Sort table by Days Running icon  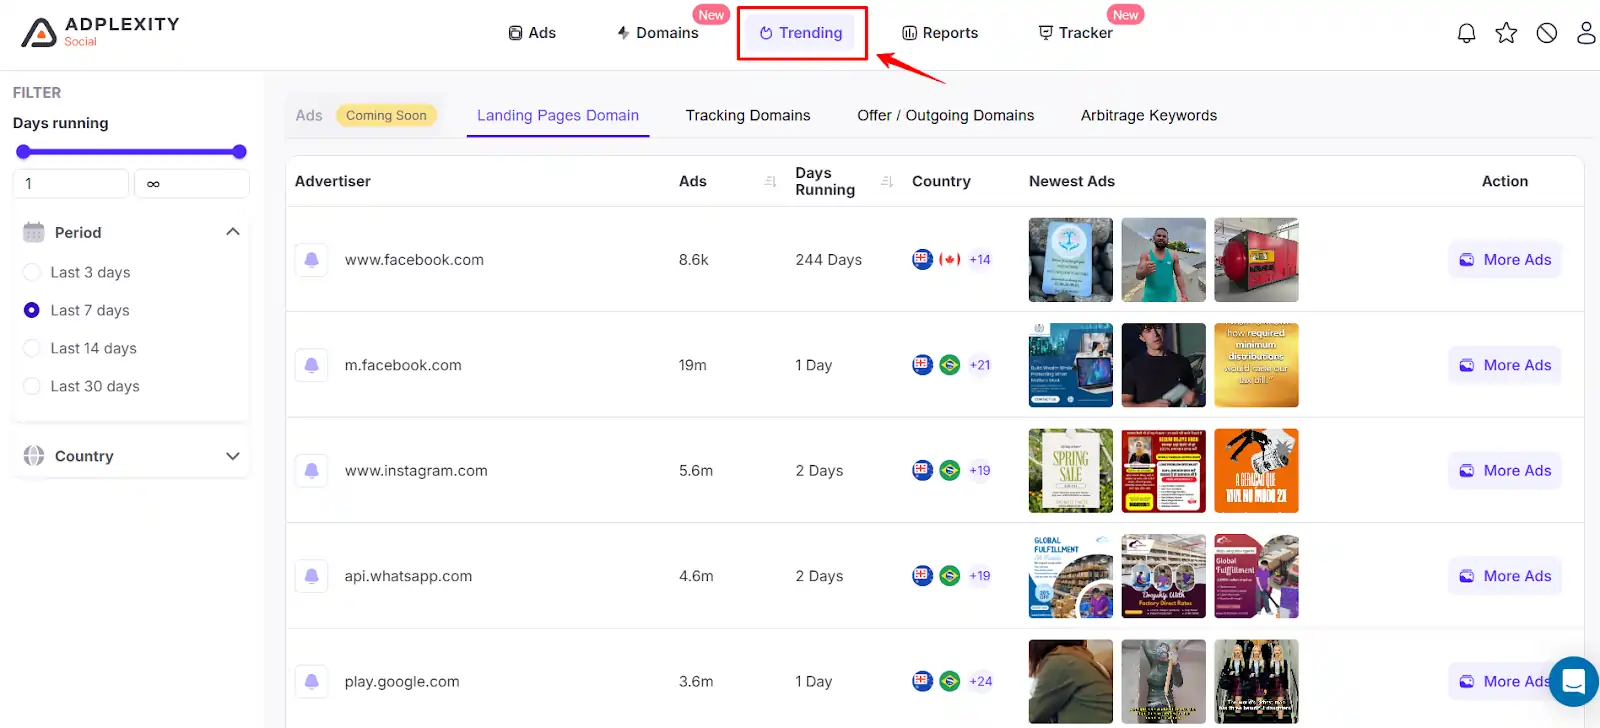(x=887, y=181)
